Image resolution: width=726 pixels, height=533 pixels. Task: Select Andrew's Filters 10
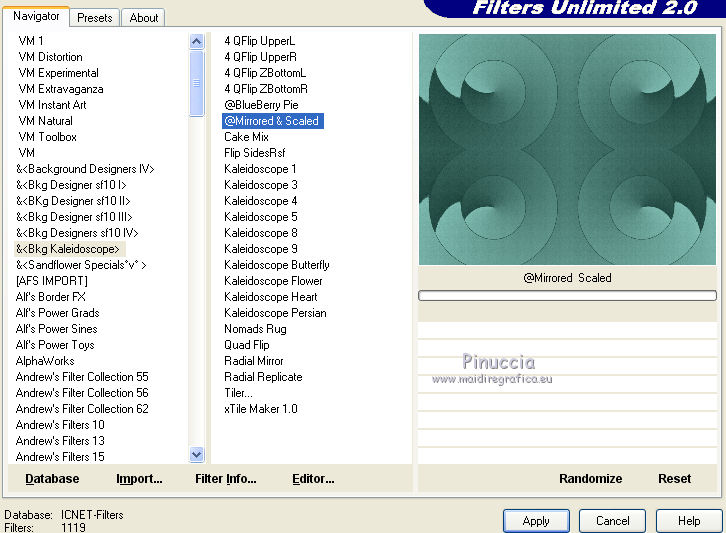coord(60,425)
